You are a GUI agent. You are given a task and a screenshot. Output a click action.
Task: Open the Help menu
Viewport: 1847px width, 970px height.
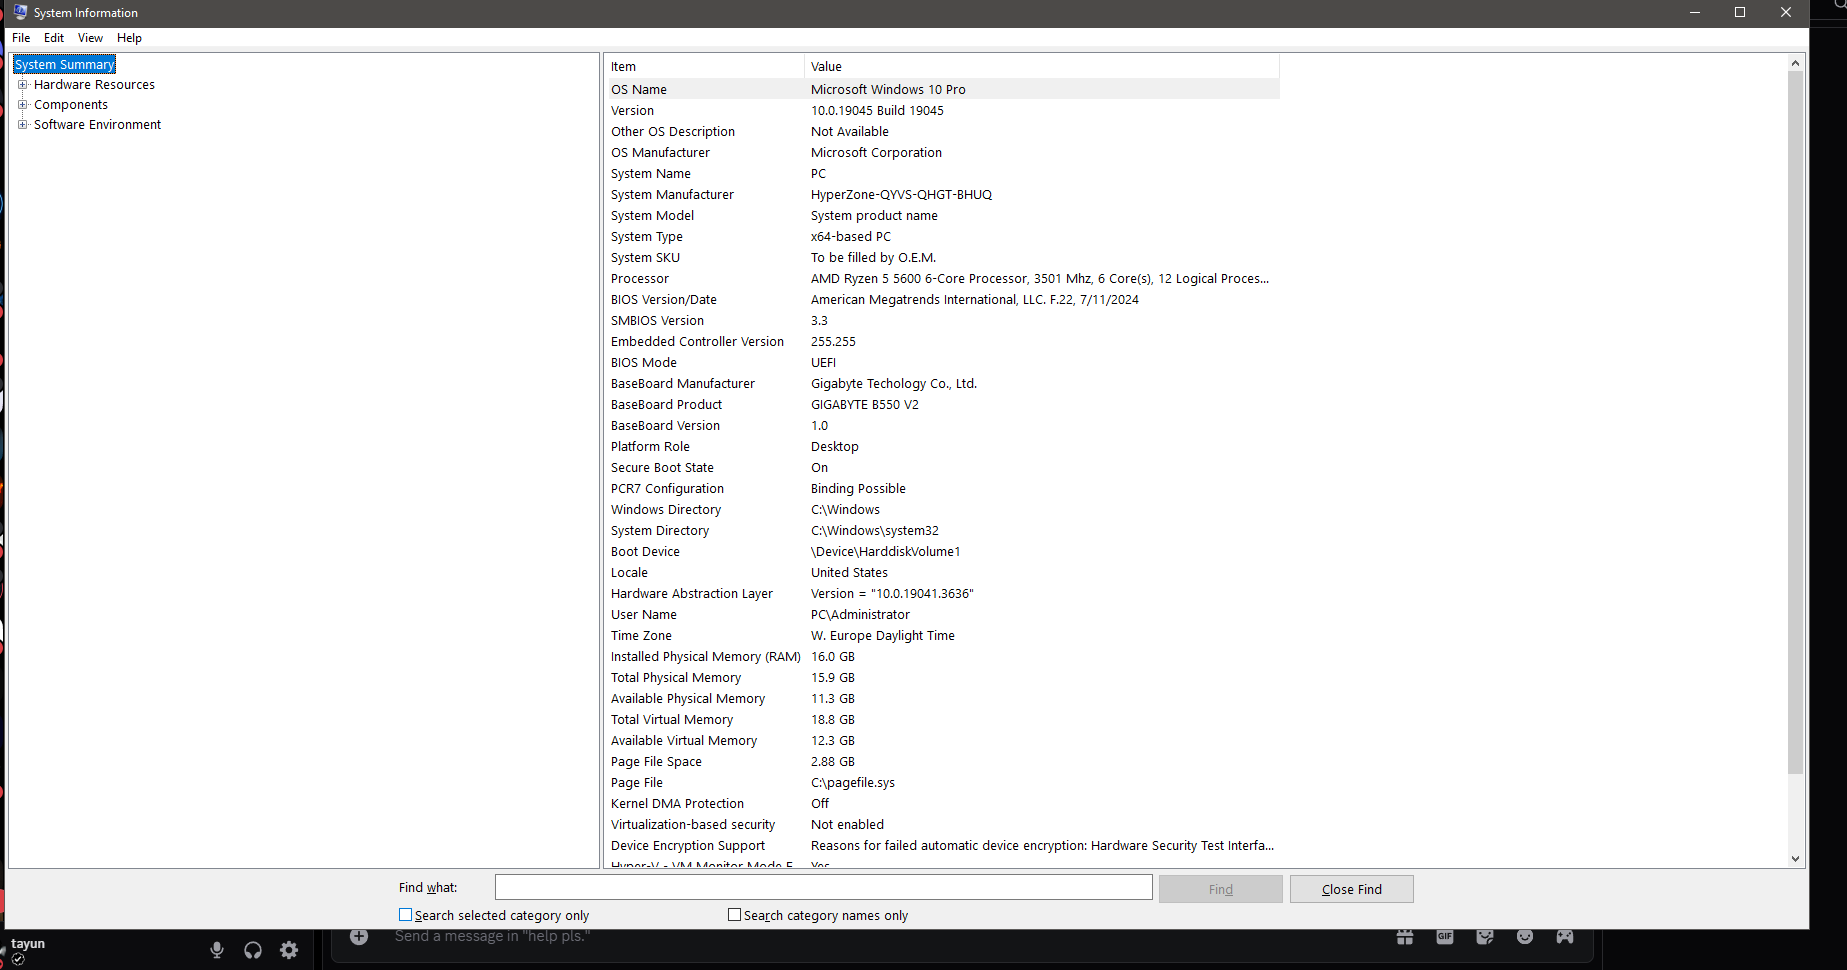click(129, 38)
